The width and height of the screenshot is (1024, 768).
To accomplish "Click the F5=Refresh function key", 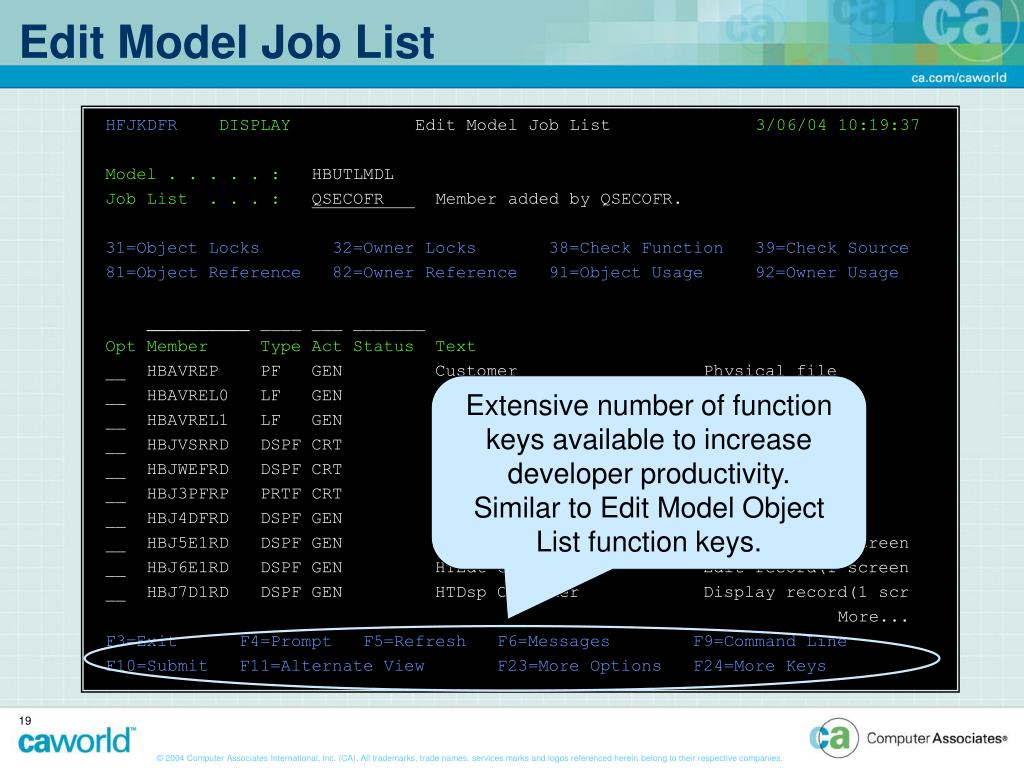I will (415, 641).
